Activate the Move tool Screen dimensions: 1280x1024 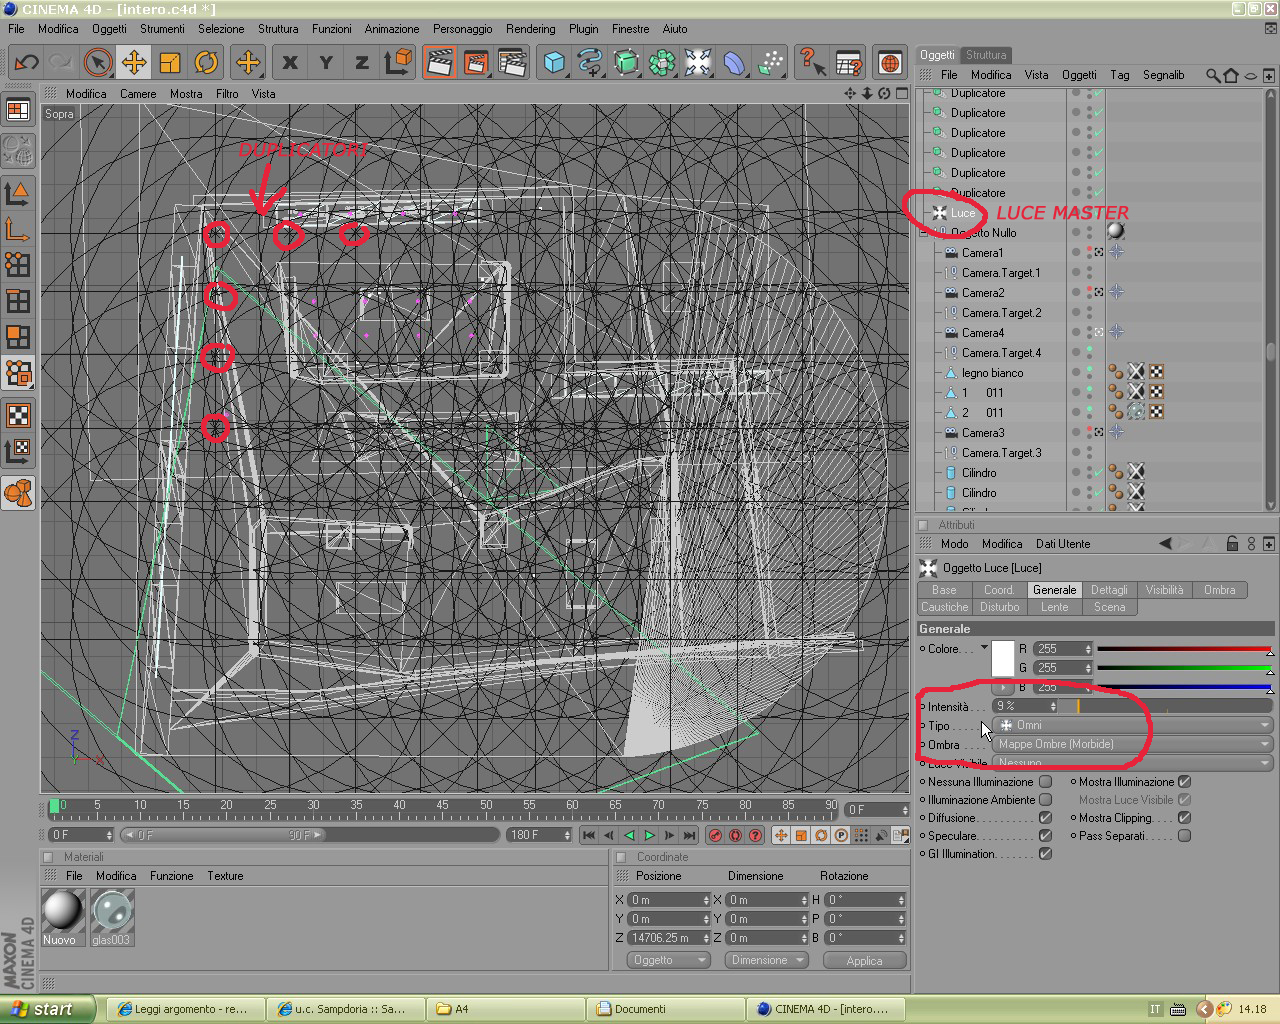click(134, 63)
